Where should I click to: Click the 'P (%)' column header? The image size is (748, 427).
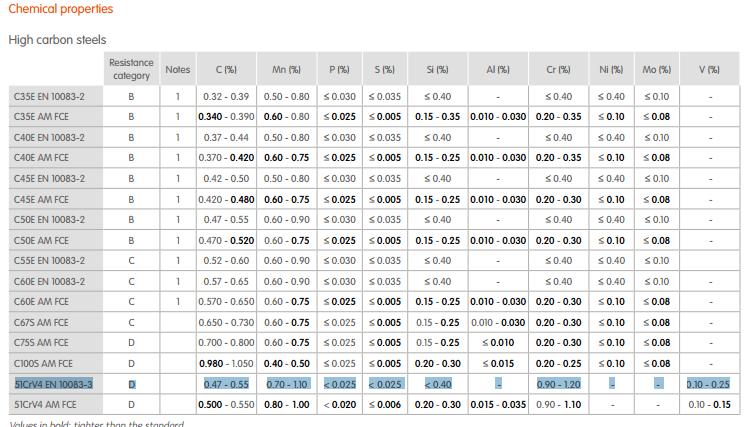[x=339, y=69]
